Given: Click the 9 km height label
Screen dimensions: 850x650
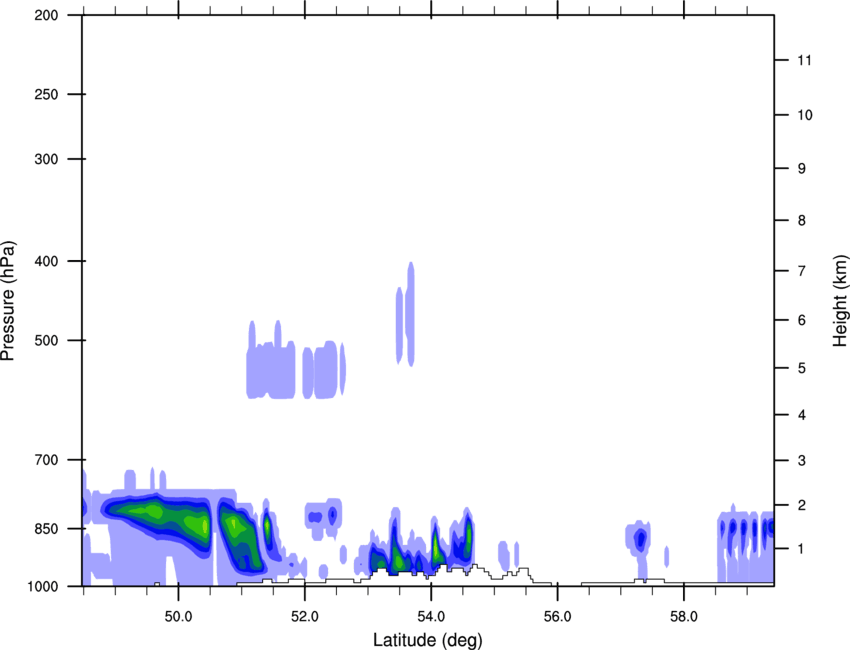Looking at the screenshot, I should tap(802, 169).
